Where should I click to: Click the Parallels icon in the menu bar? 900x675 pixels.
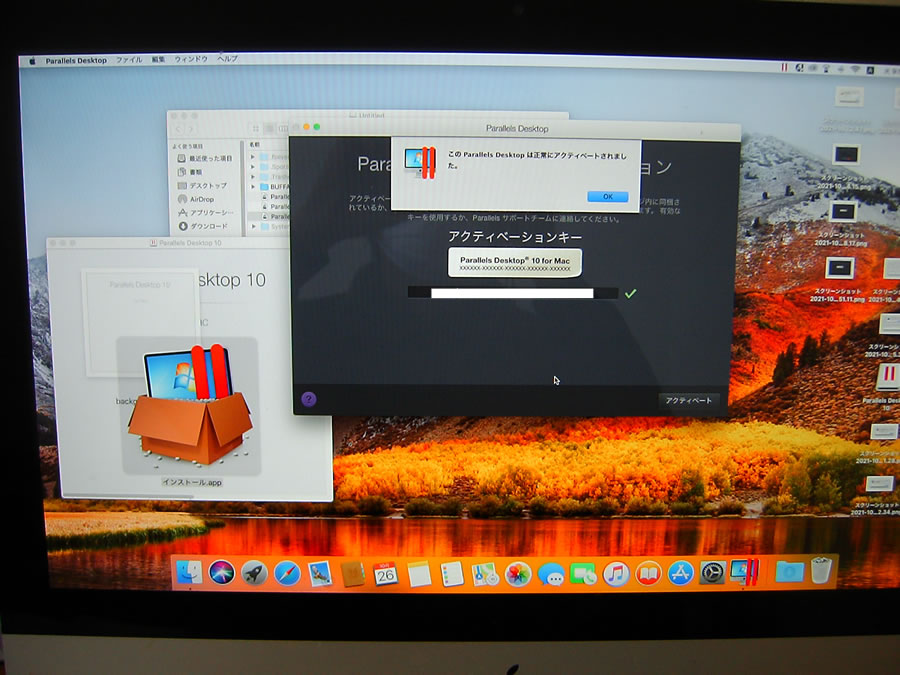pyautogui.click(x=783, y=68)
